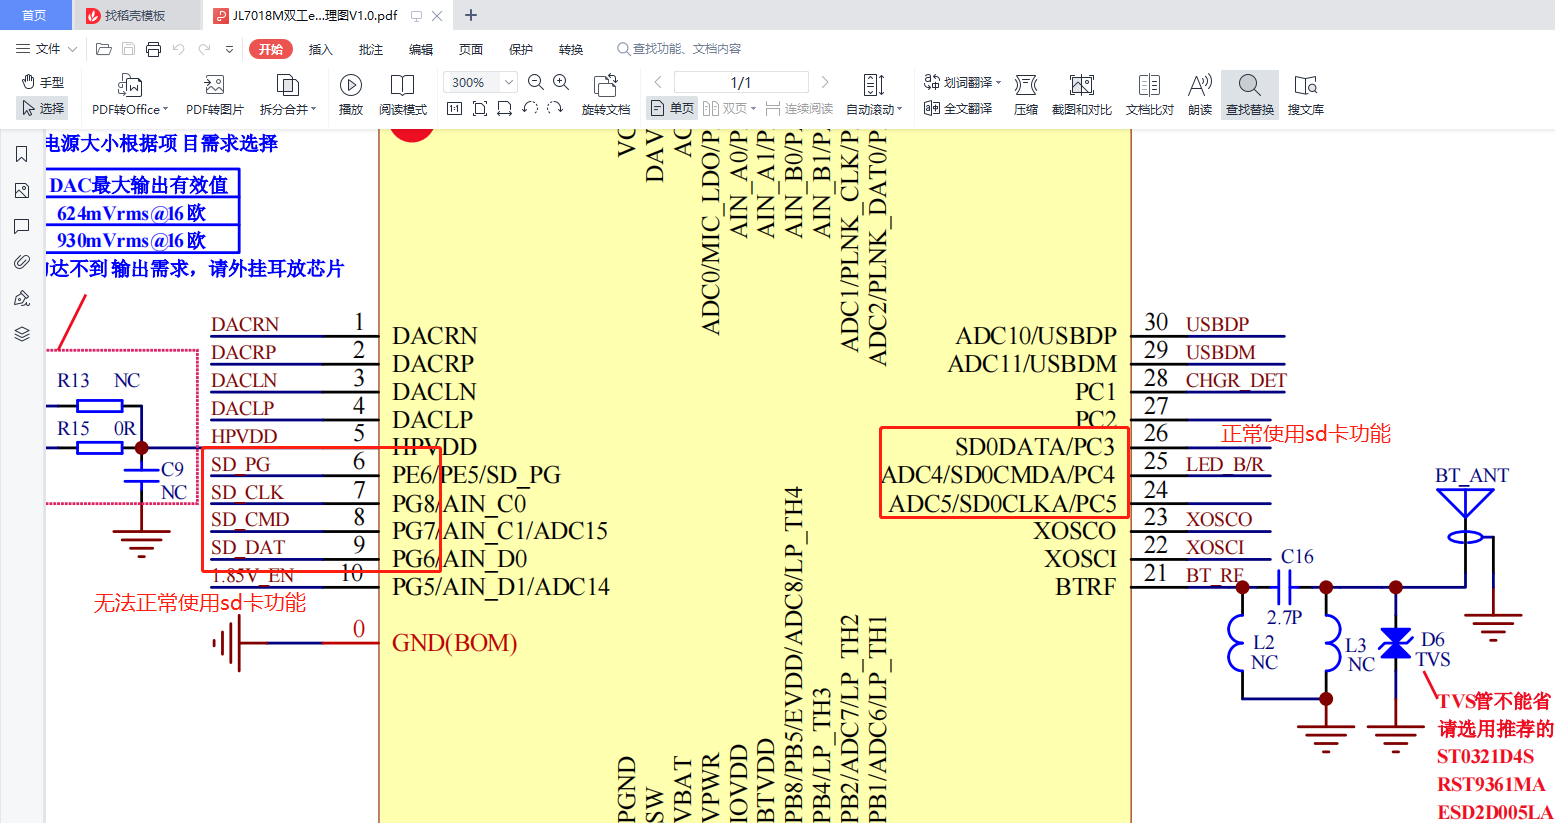This screenshot has height=823, width=1555.
Task: Zoom out with the minus magnifier
Action: coord(535,82)
